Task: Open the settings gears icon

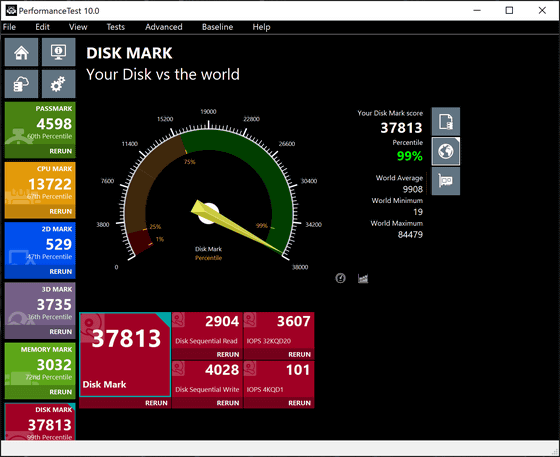Action: coord(59,84)
